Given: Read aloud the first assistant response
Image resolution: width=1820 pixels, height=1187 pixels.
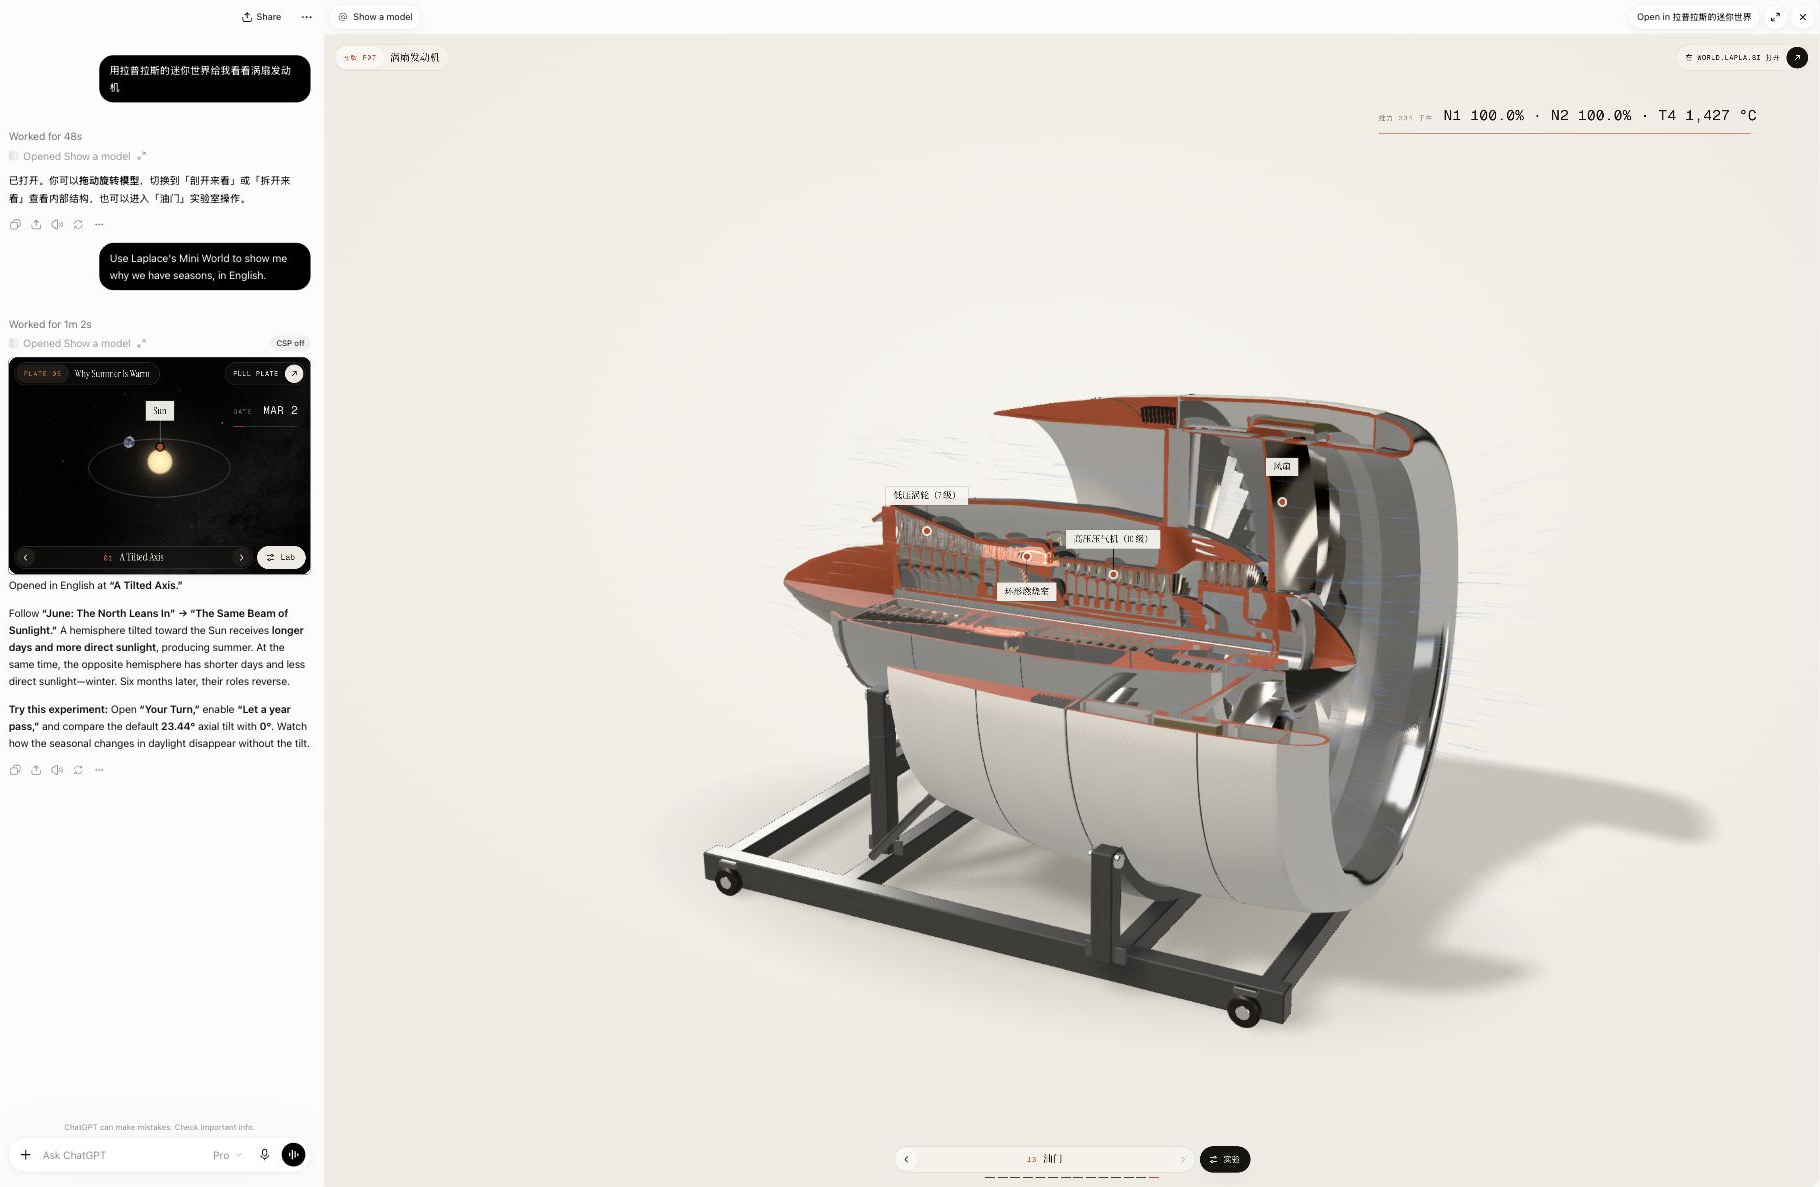Looking at the screenshot, I should coord(57,224).
